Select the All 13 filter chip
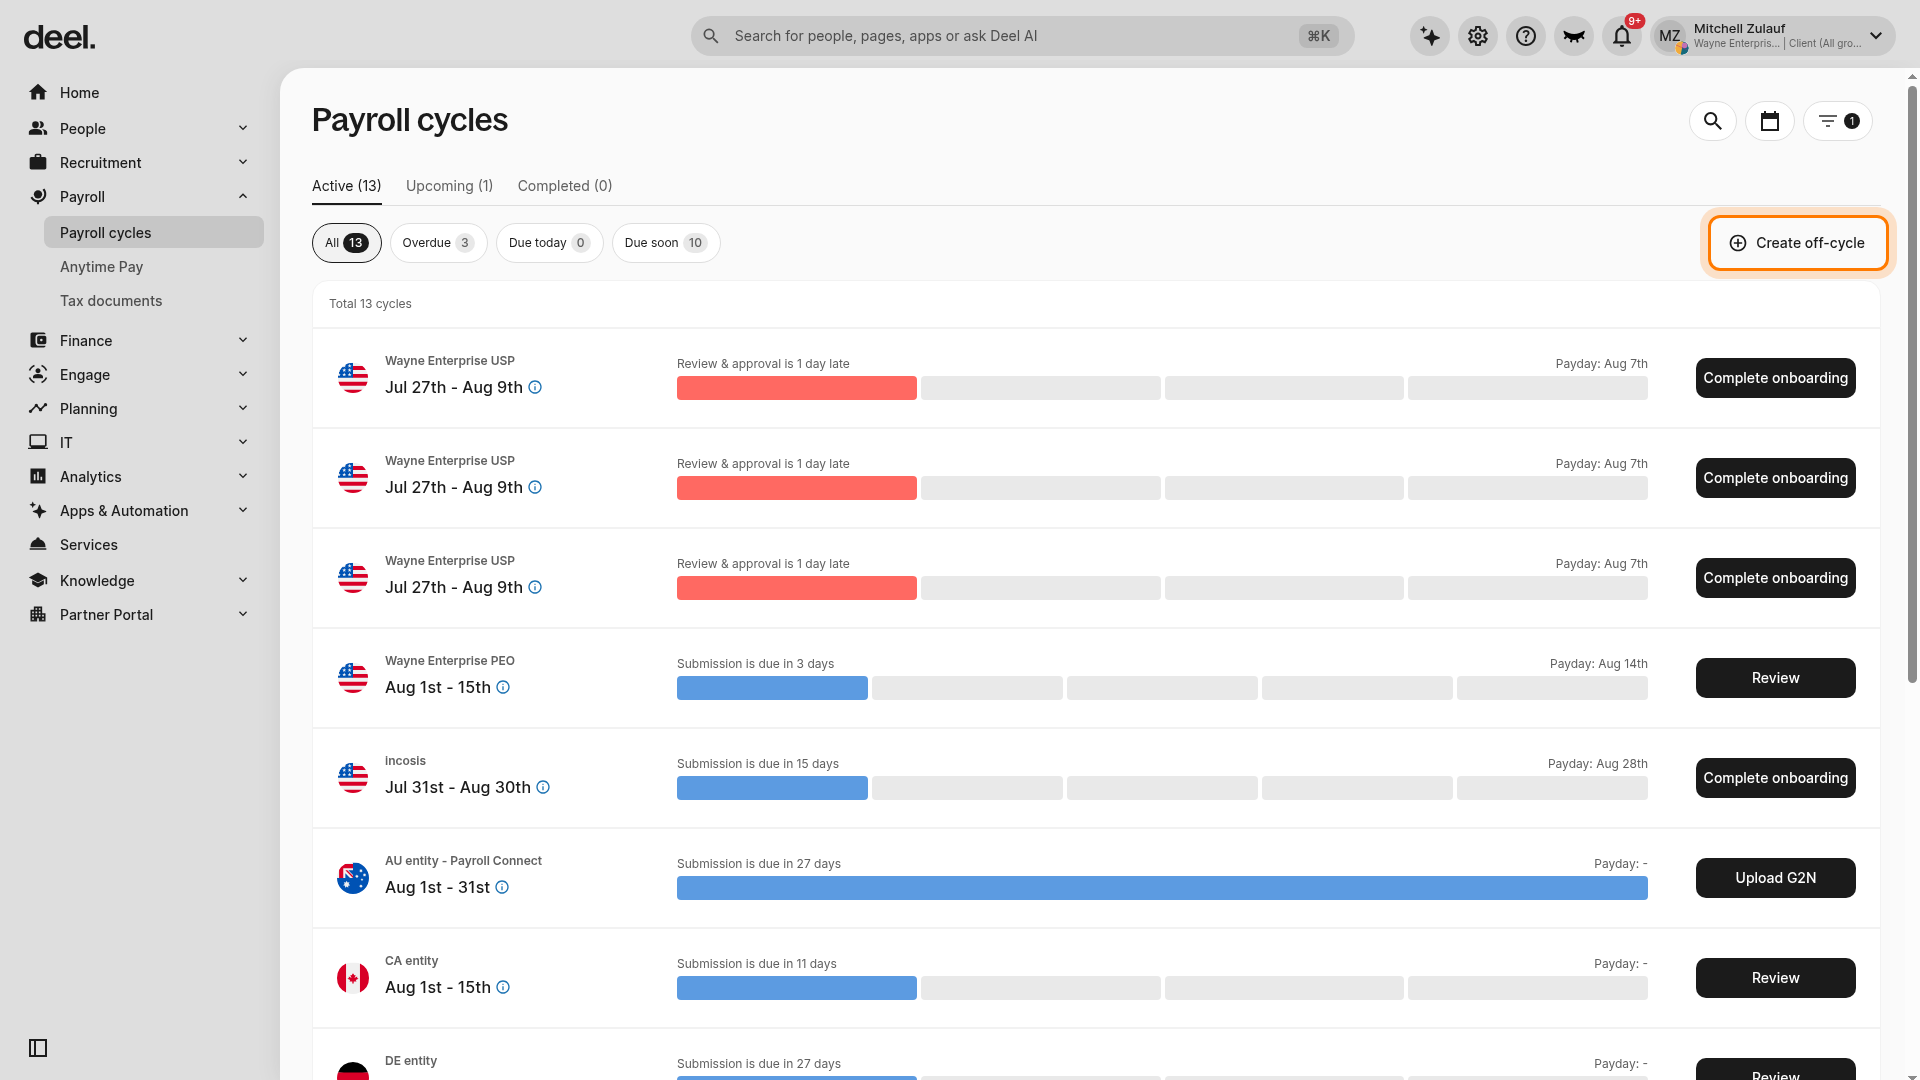The image size is (1920, 1080). (347, 243)
